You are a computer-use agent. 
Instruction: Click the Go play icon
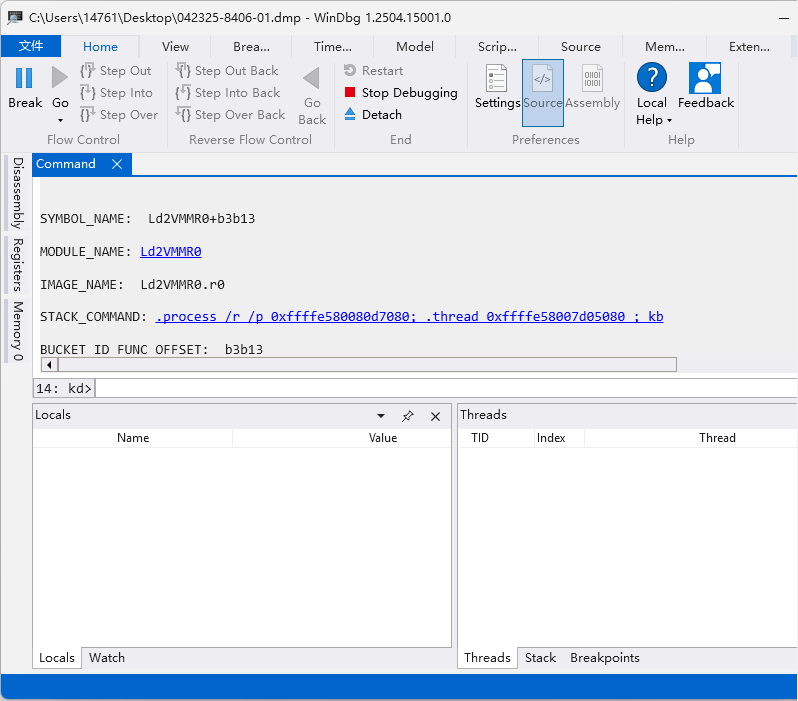point(60,78)
